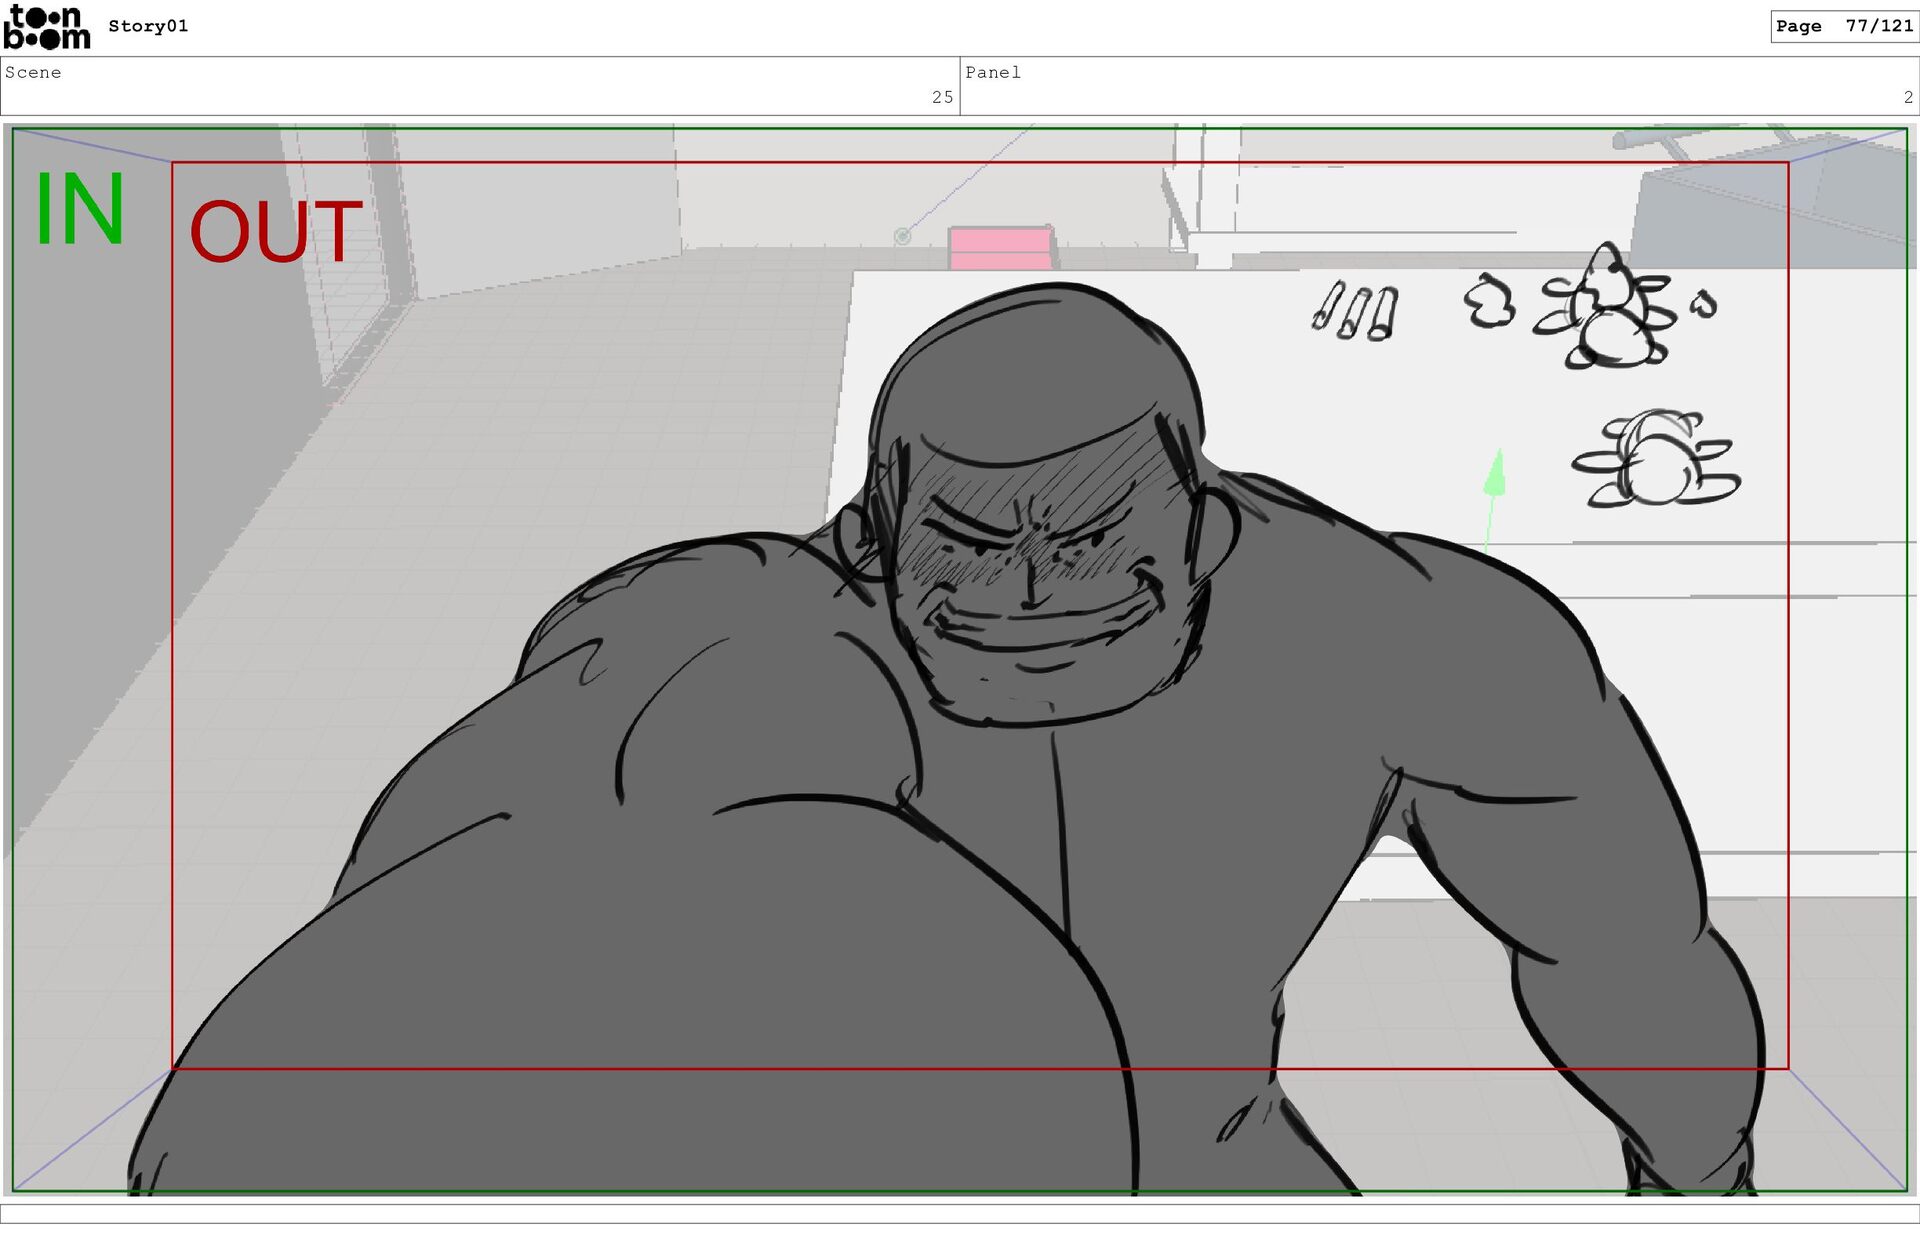Click the small circular camera target marker

(902, 236)
